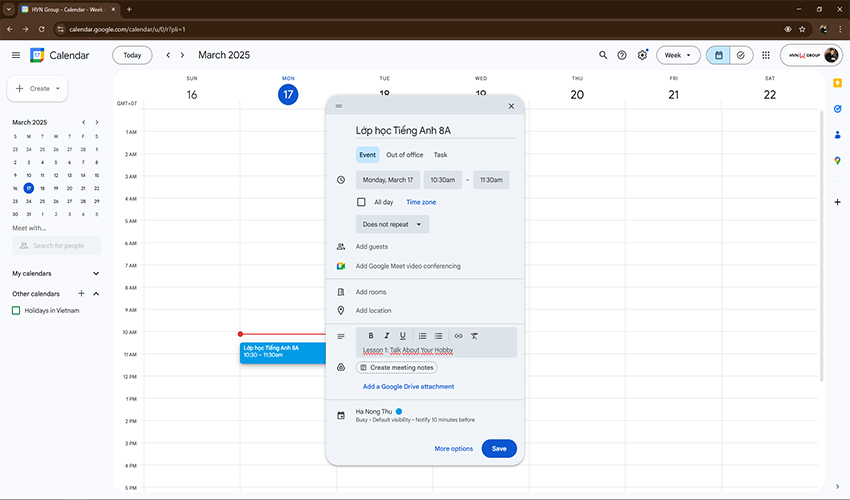This screenshot has width=850, height=500.
Task: Toggle underline in description toolbar
Action: [x=402, y=336]
